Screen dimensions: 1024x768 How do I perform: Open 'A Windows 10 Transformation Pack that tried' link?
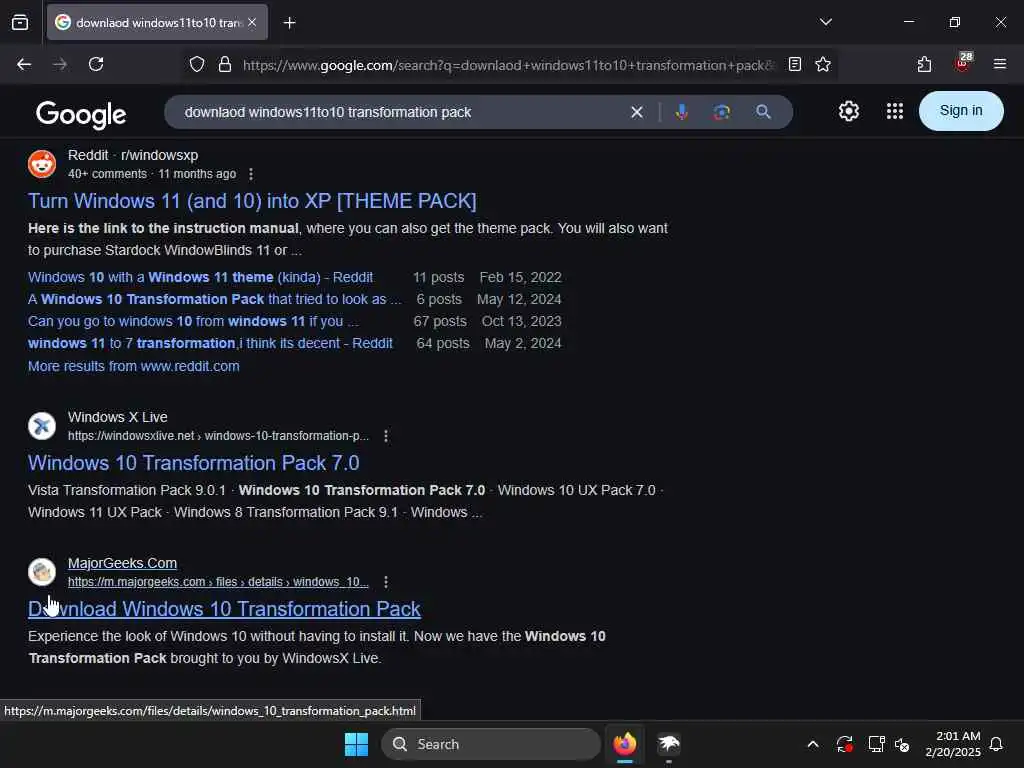(215, 300)
